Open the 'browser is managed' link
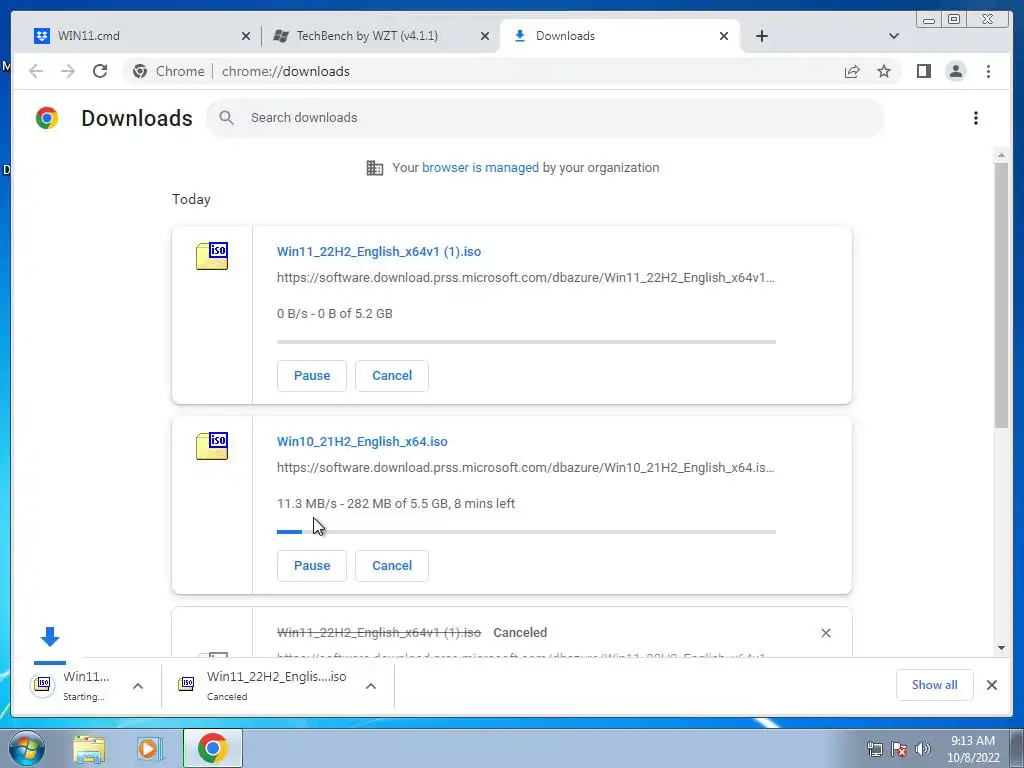Viewport: 1024px width, 768px height. coord(480,168)
